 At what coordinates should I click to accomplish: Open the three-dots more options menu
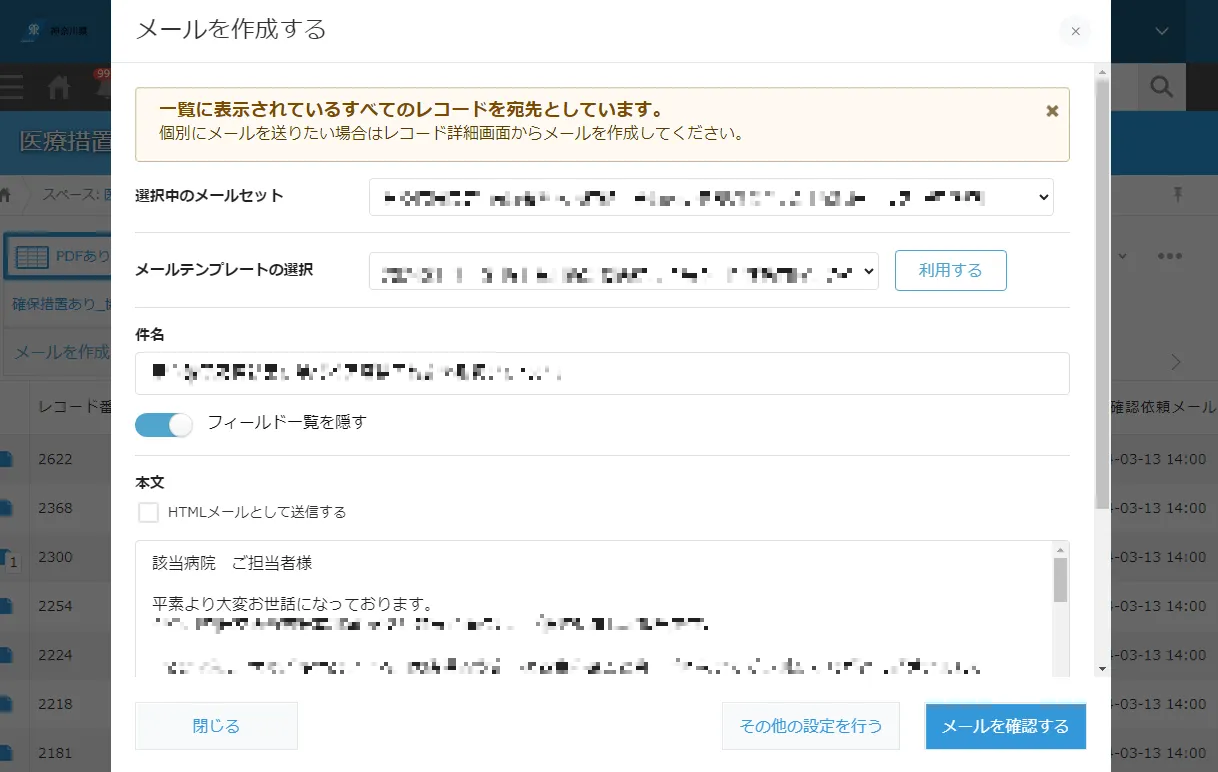(1171, 256)
